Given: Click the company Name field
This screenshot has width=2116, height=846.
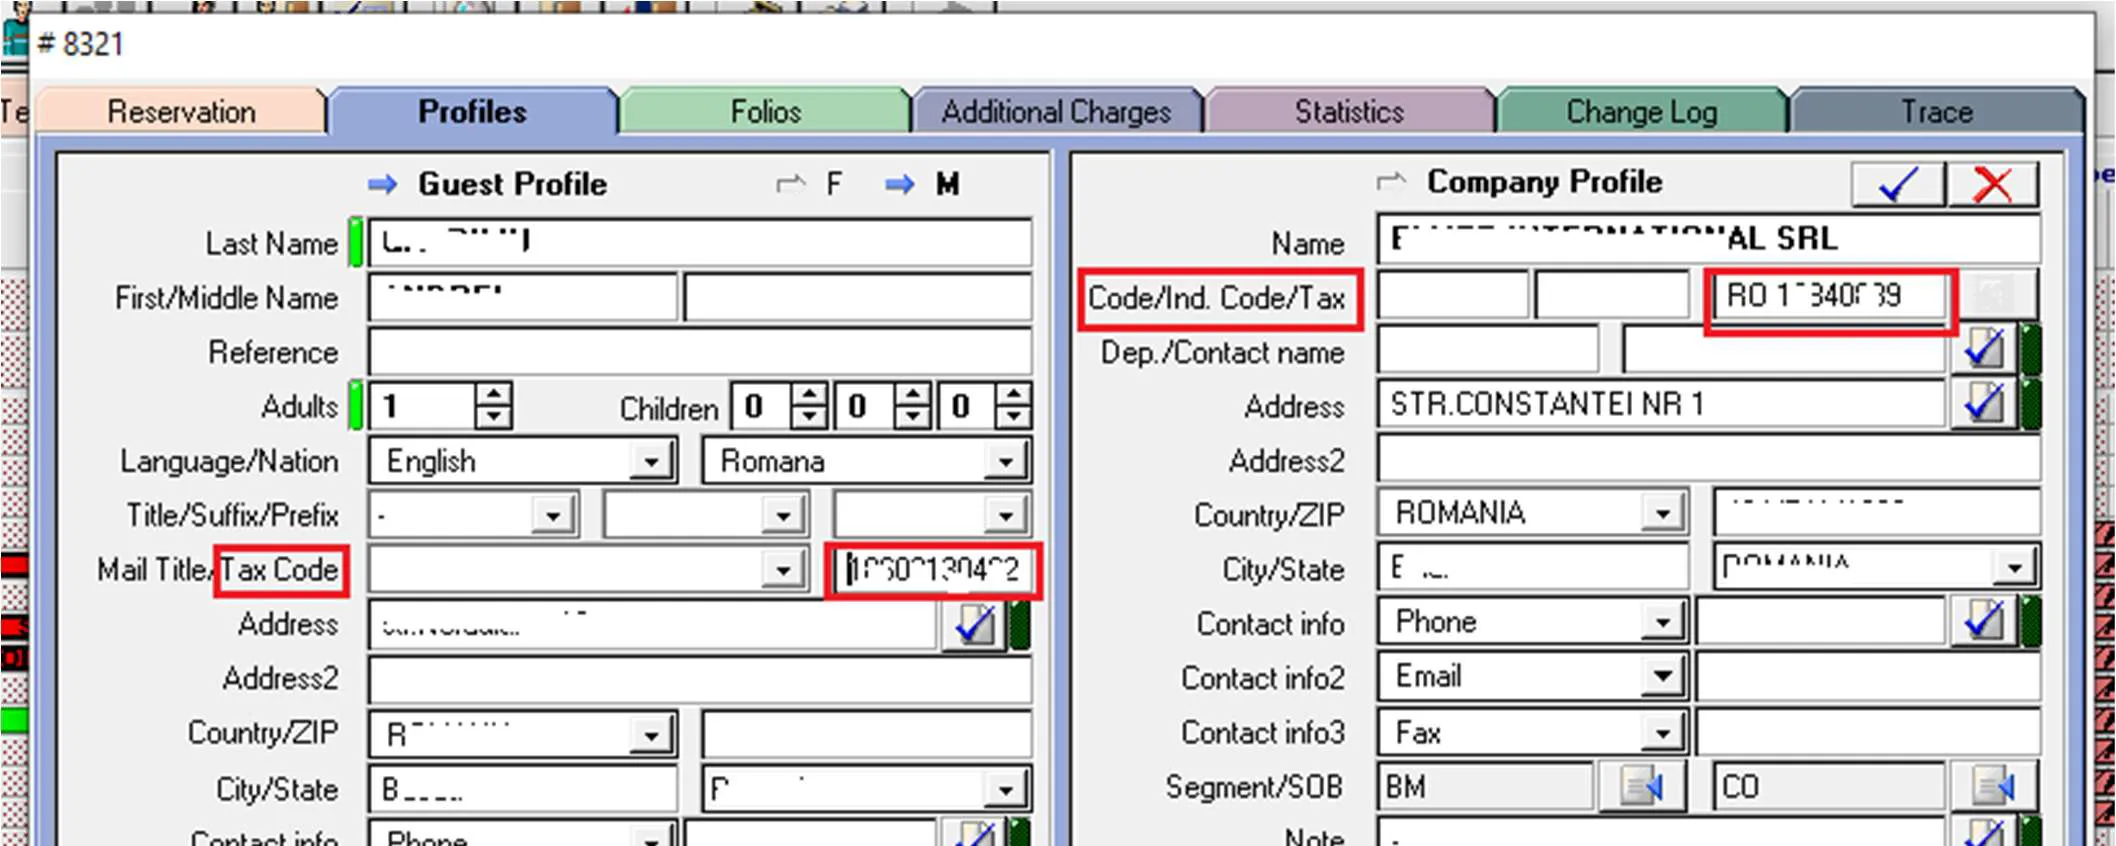Looking at the screenshot, I should click(1708, 239).
